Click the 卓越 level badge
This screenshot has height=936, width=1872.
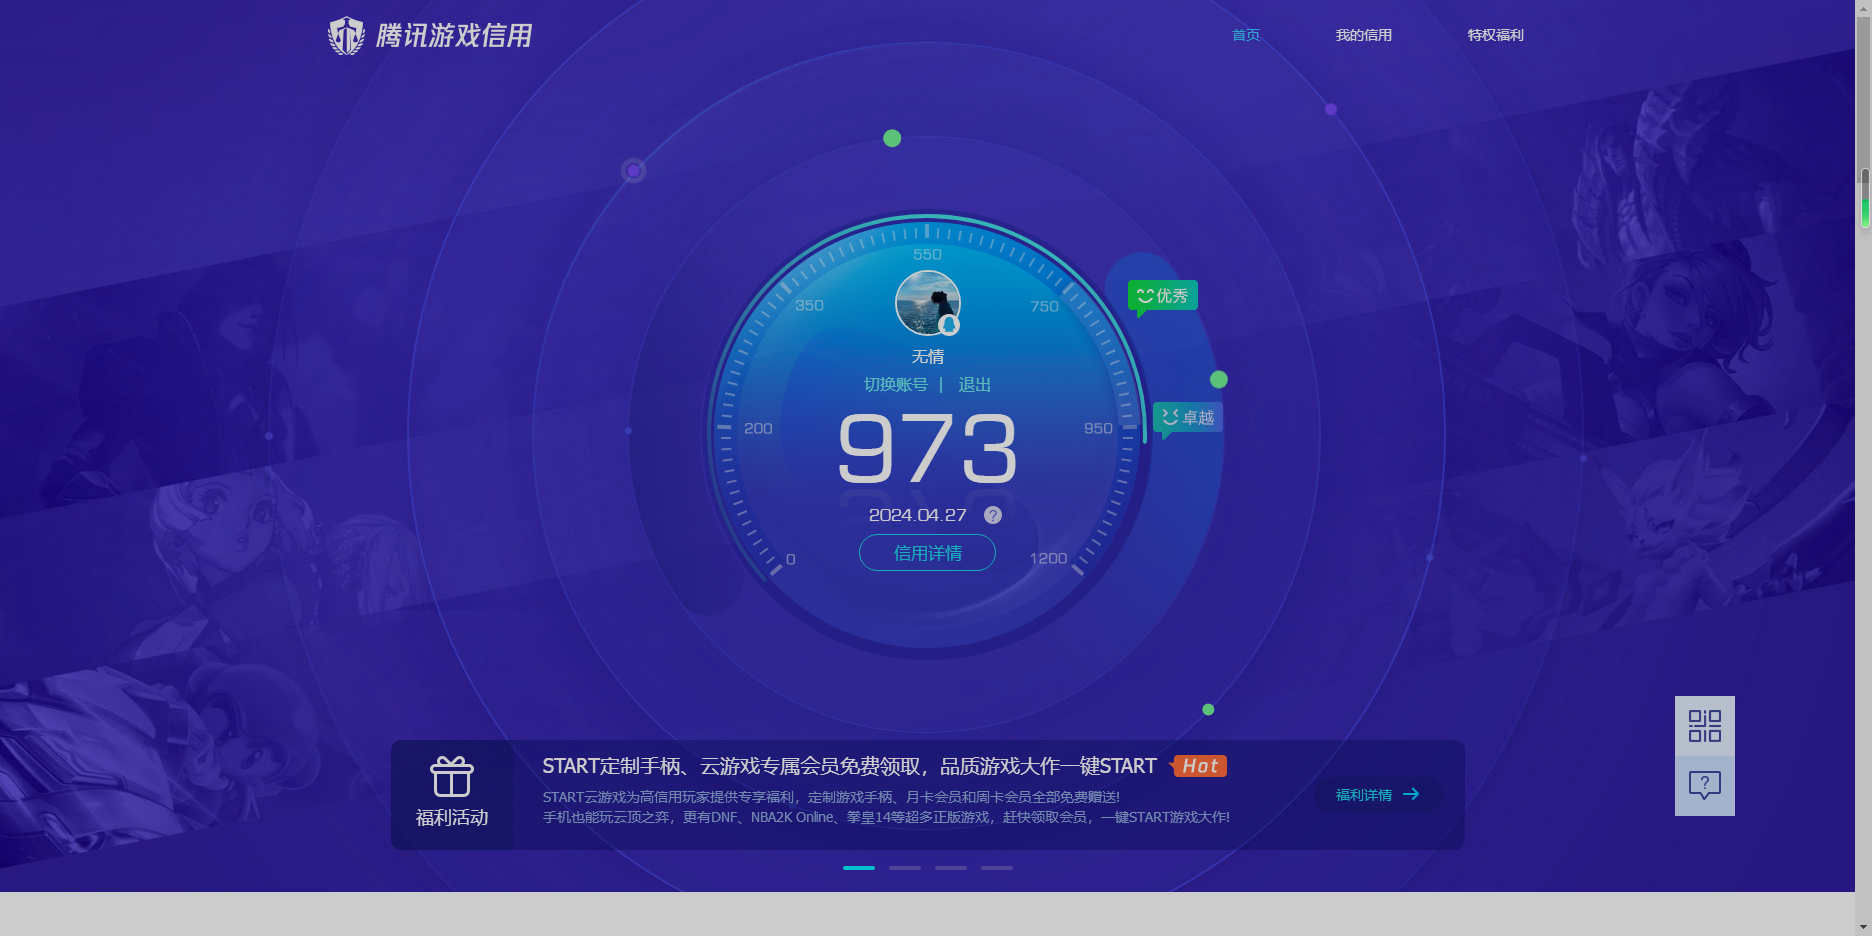point(1188,418)
